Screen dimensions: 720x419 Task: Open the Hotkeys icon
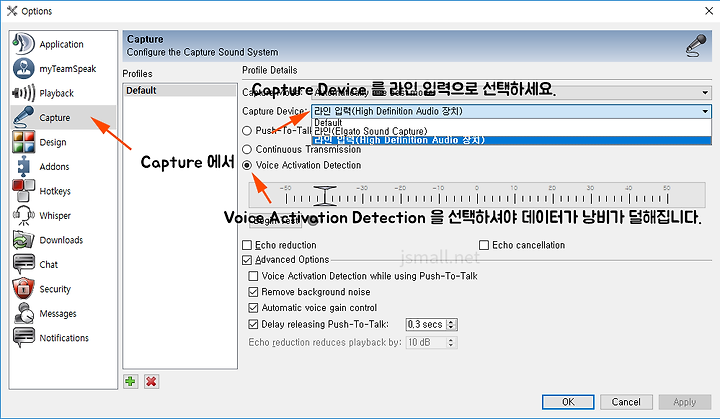(23, 191)
